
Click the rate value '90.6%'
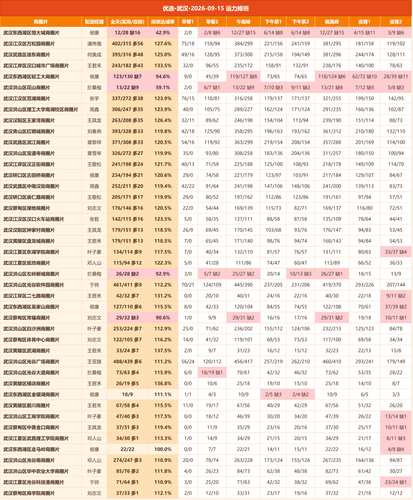coord(163,318)
